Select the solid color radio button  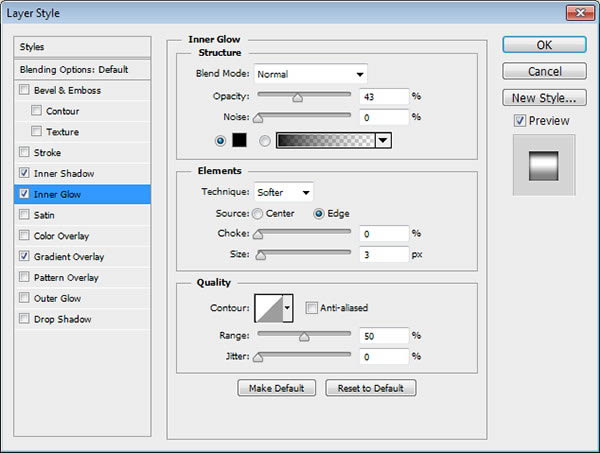(220, 141)
